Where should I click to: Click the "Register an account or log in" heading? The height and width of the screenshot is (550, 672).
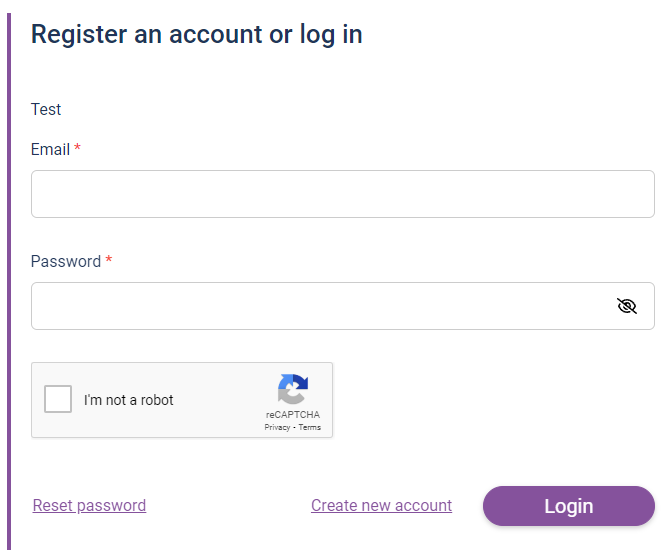click(196, 34)
